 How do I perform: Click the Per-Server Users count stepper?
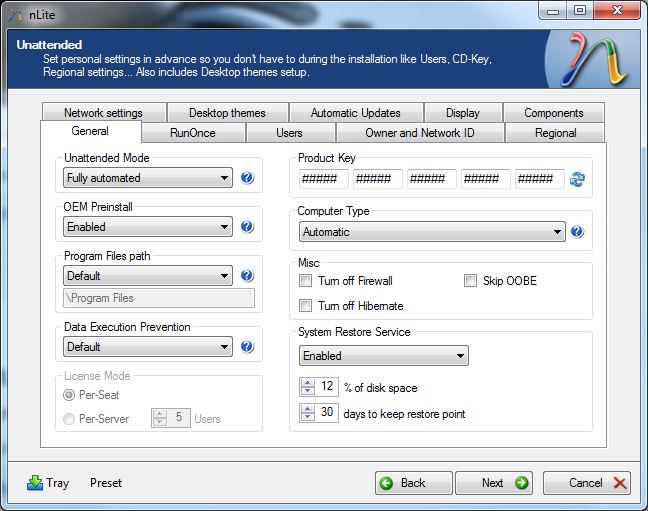tap(160, 418)
